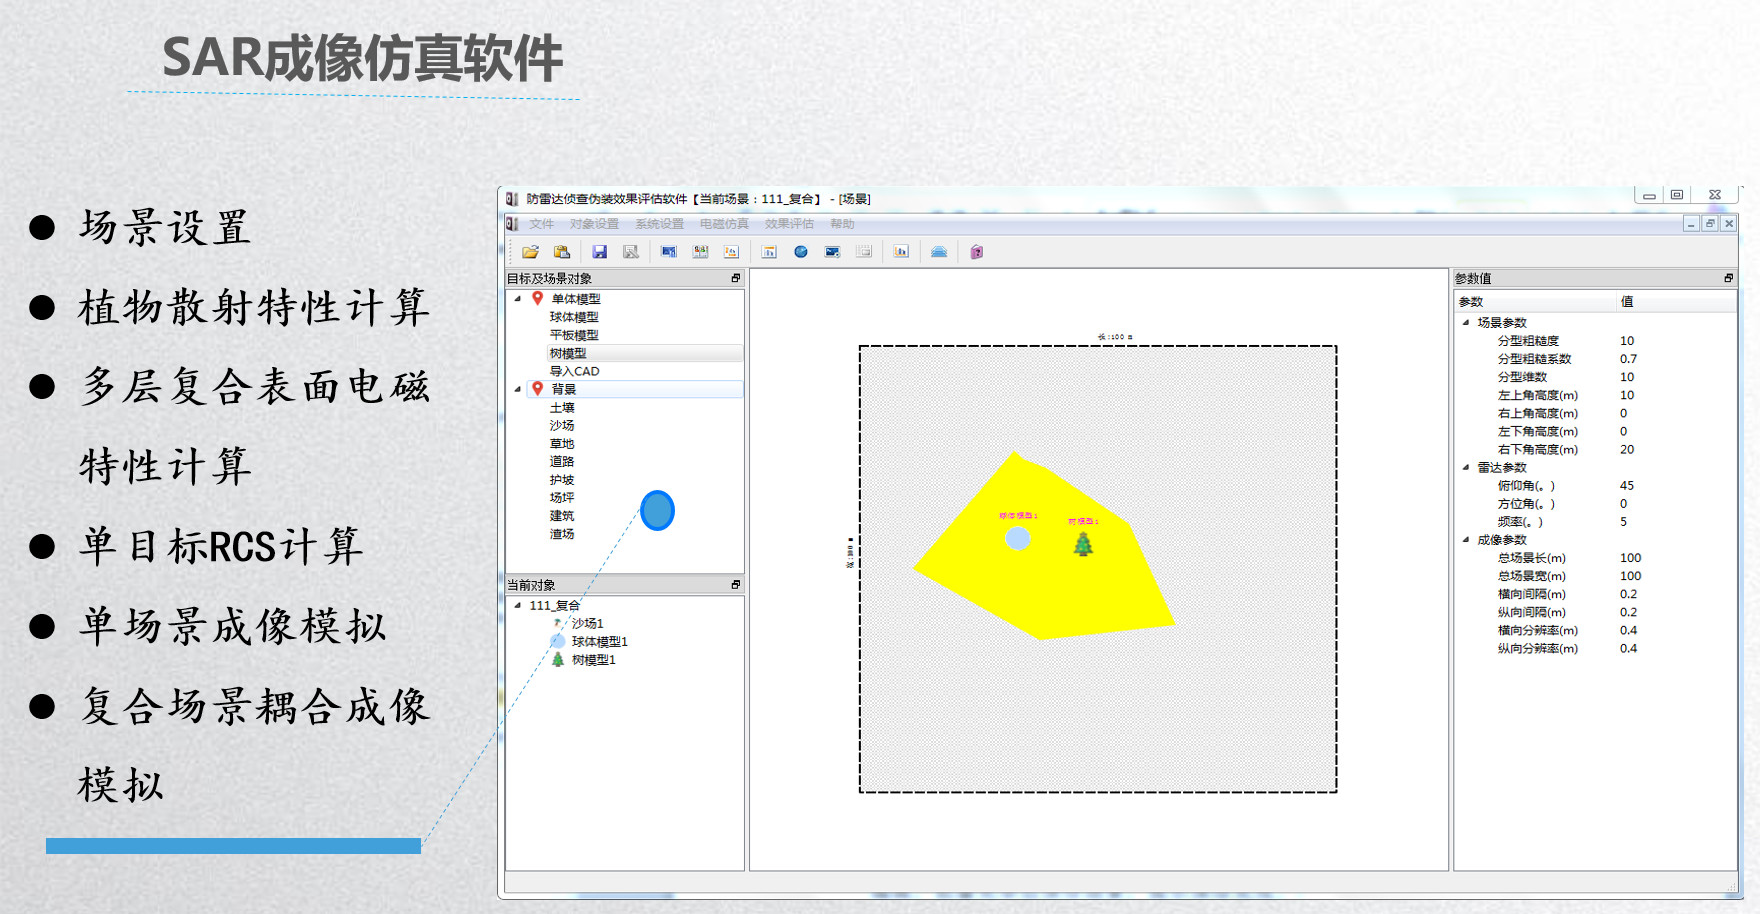The width and height of the screenshot is (1760, 914).
Task: Float the 参数值 panel
Action: [1728, 278]
